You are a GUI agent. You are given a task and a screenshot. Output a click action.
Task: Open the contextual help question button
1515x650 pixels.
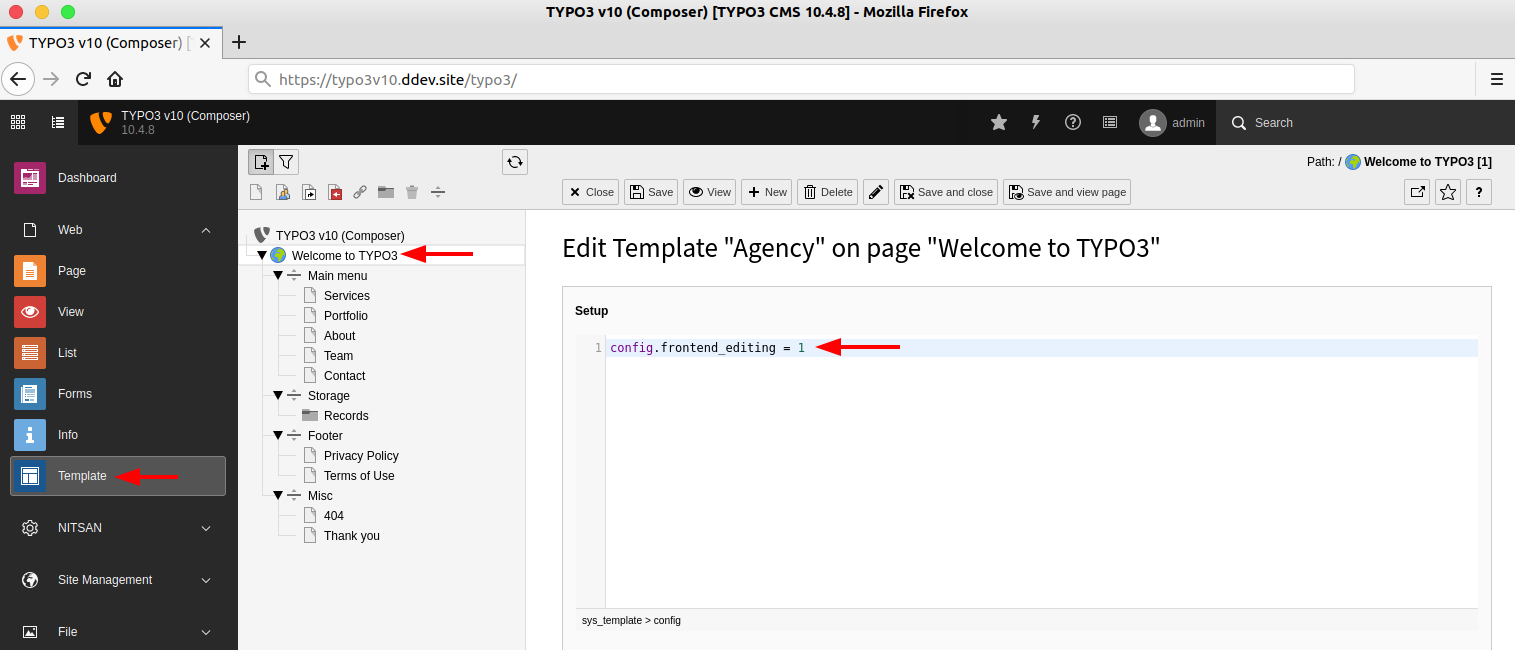coord(1479,192)
